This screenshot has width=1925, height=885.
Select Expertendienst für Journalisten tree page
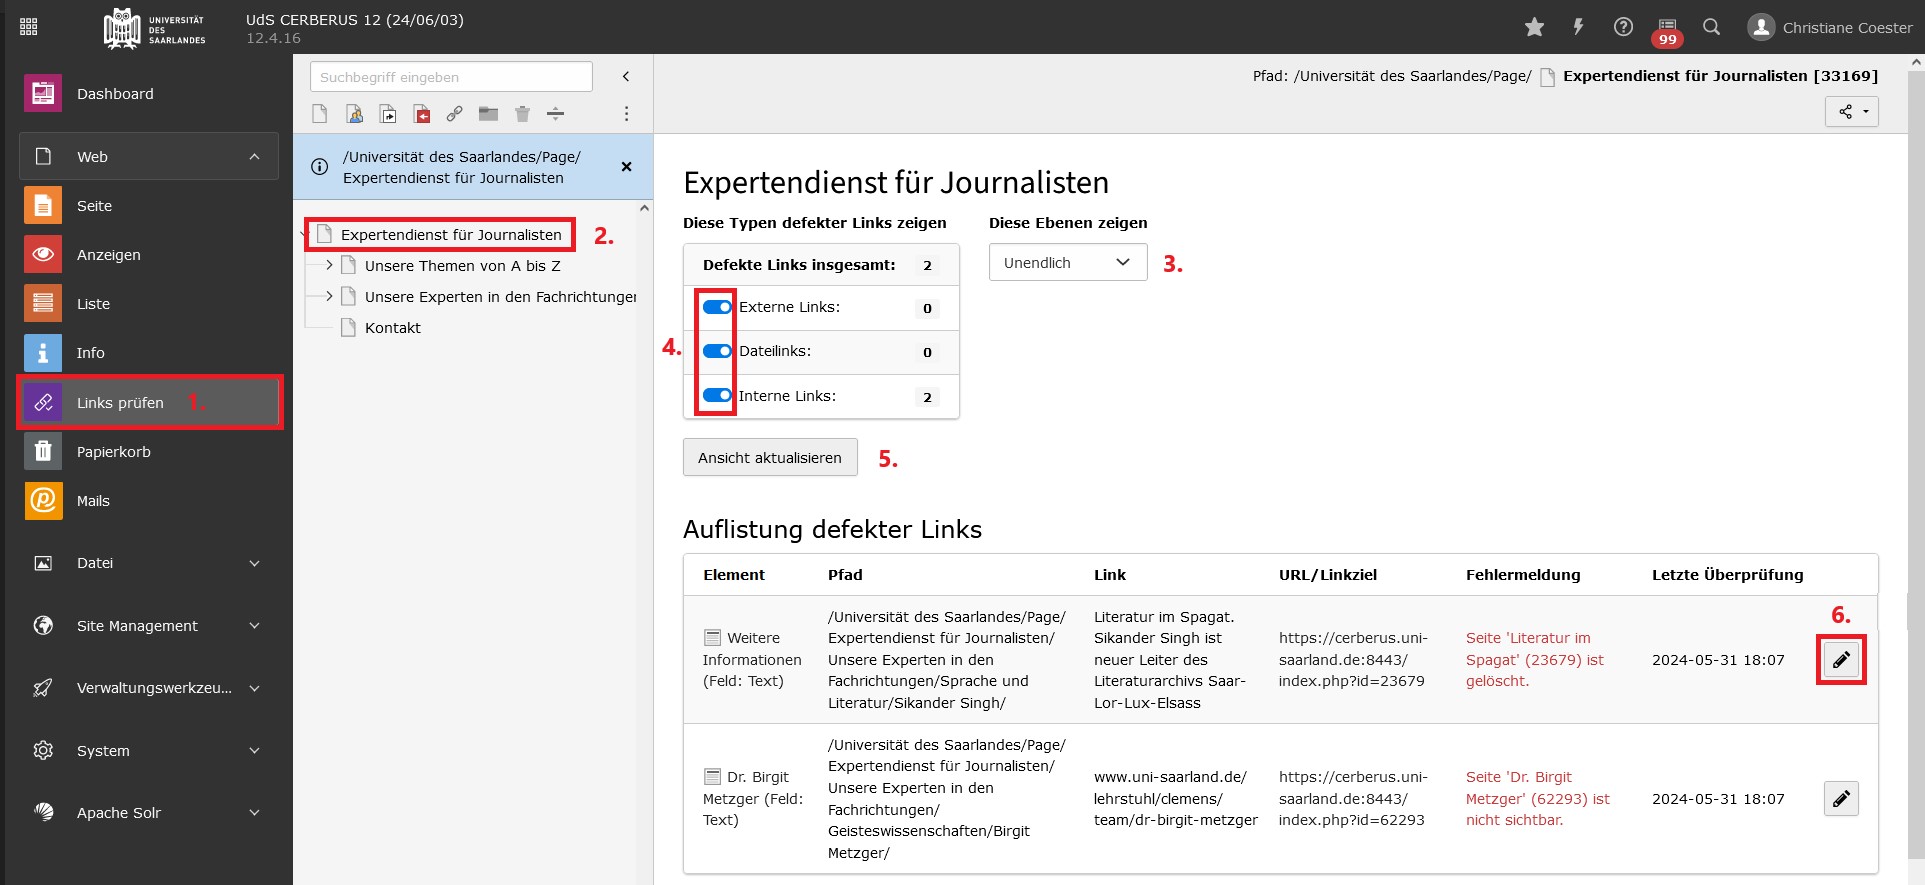pyautogui.click(x=451, y=235)
